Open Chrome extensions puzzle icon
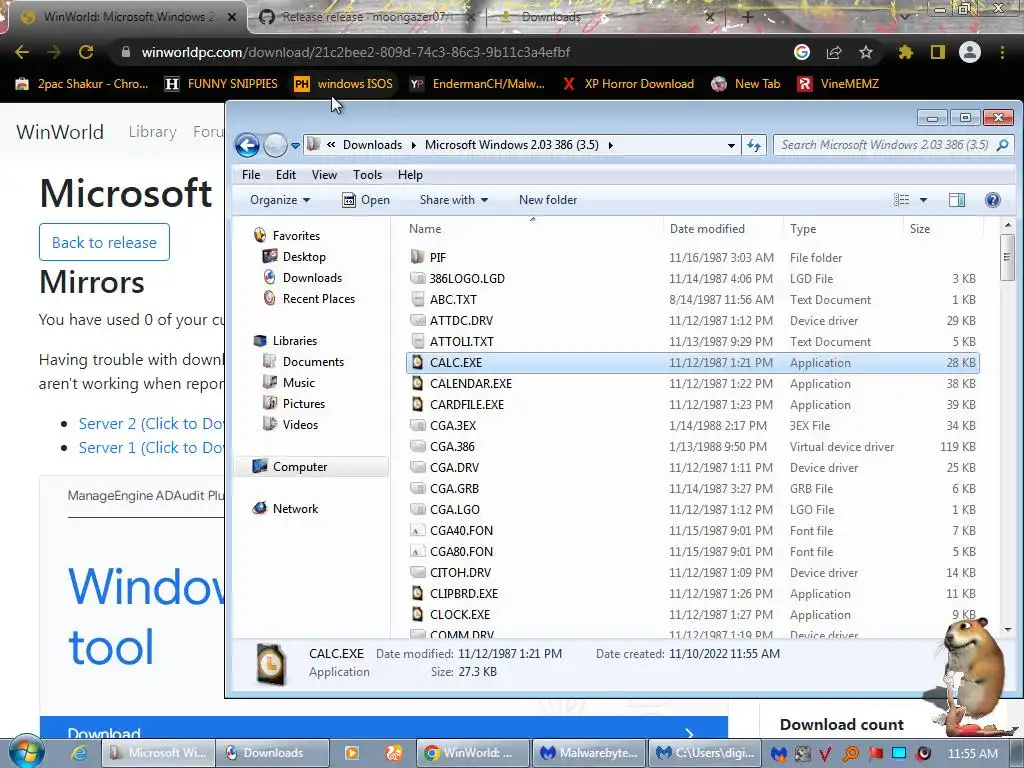 click(x=905, y=52)
